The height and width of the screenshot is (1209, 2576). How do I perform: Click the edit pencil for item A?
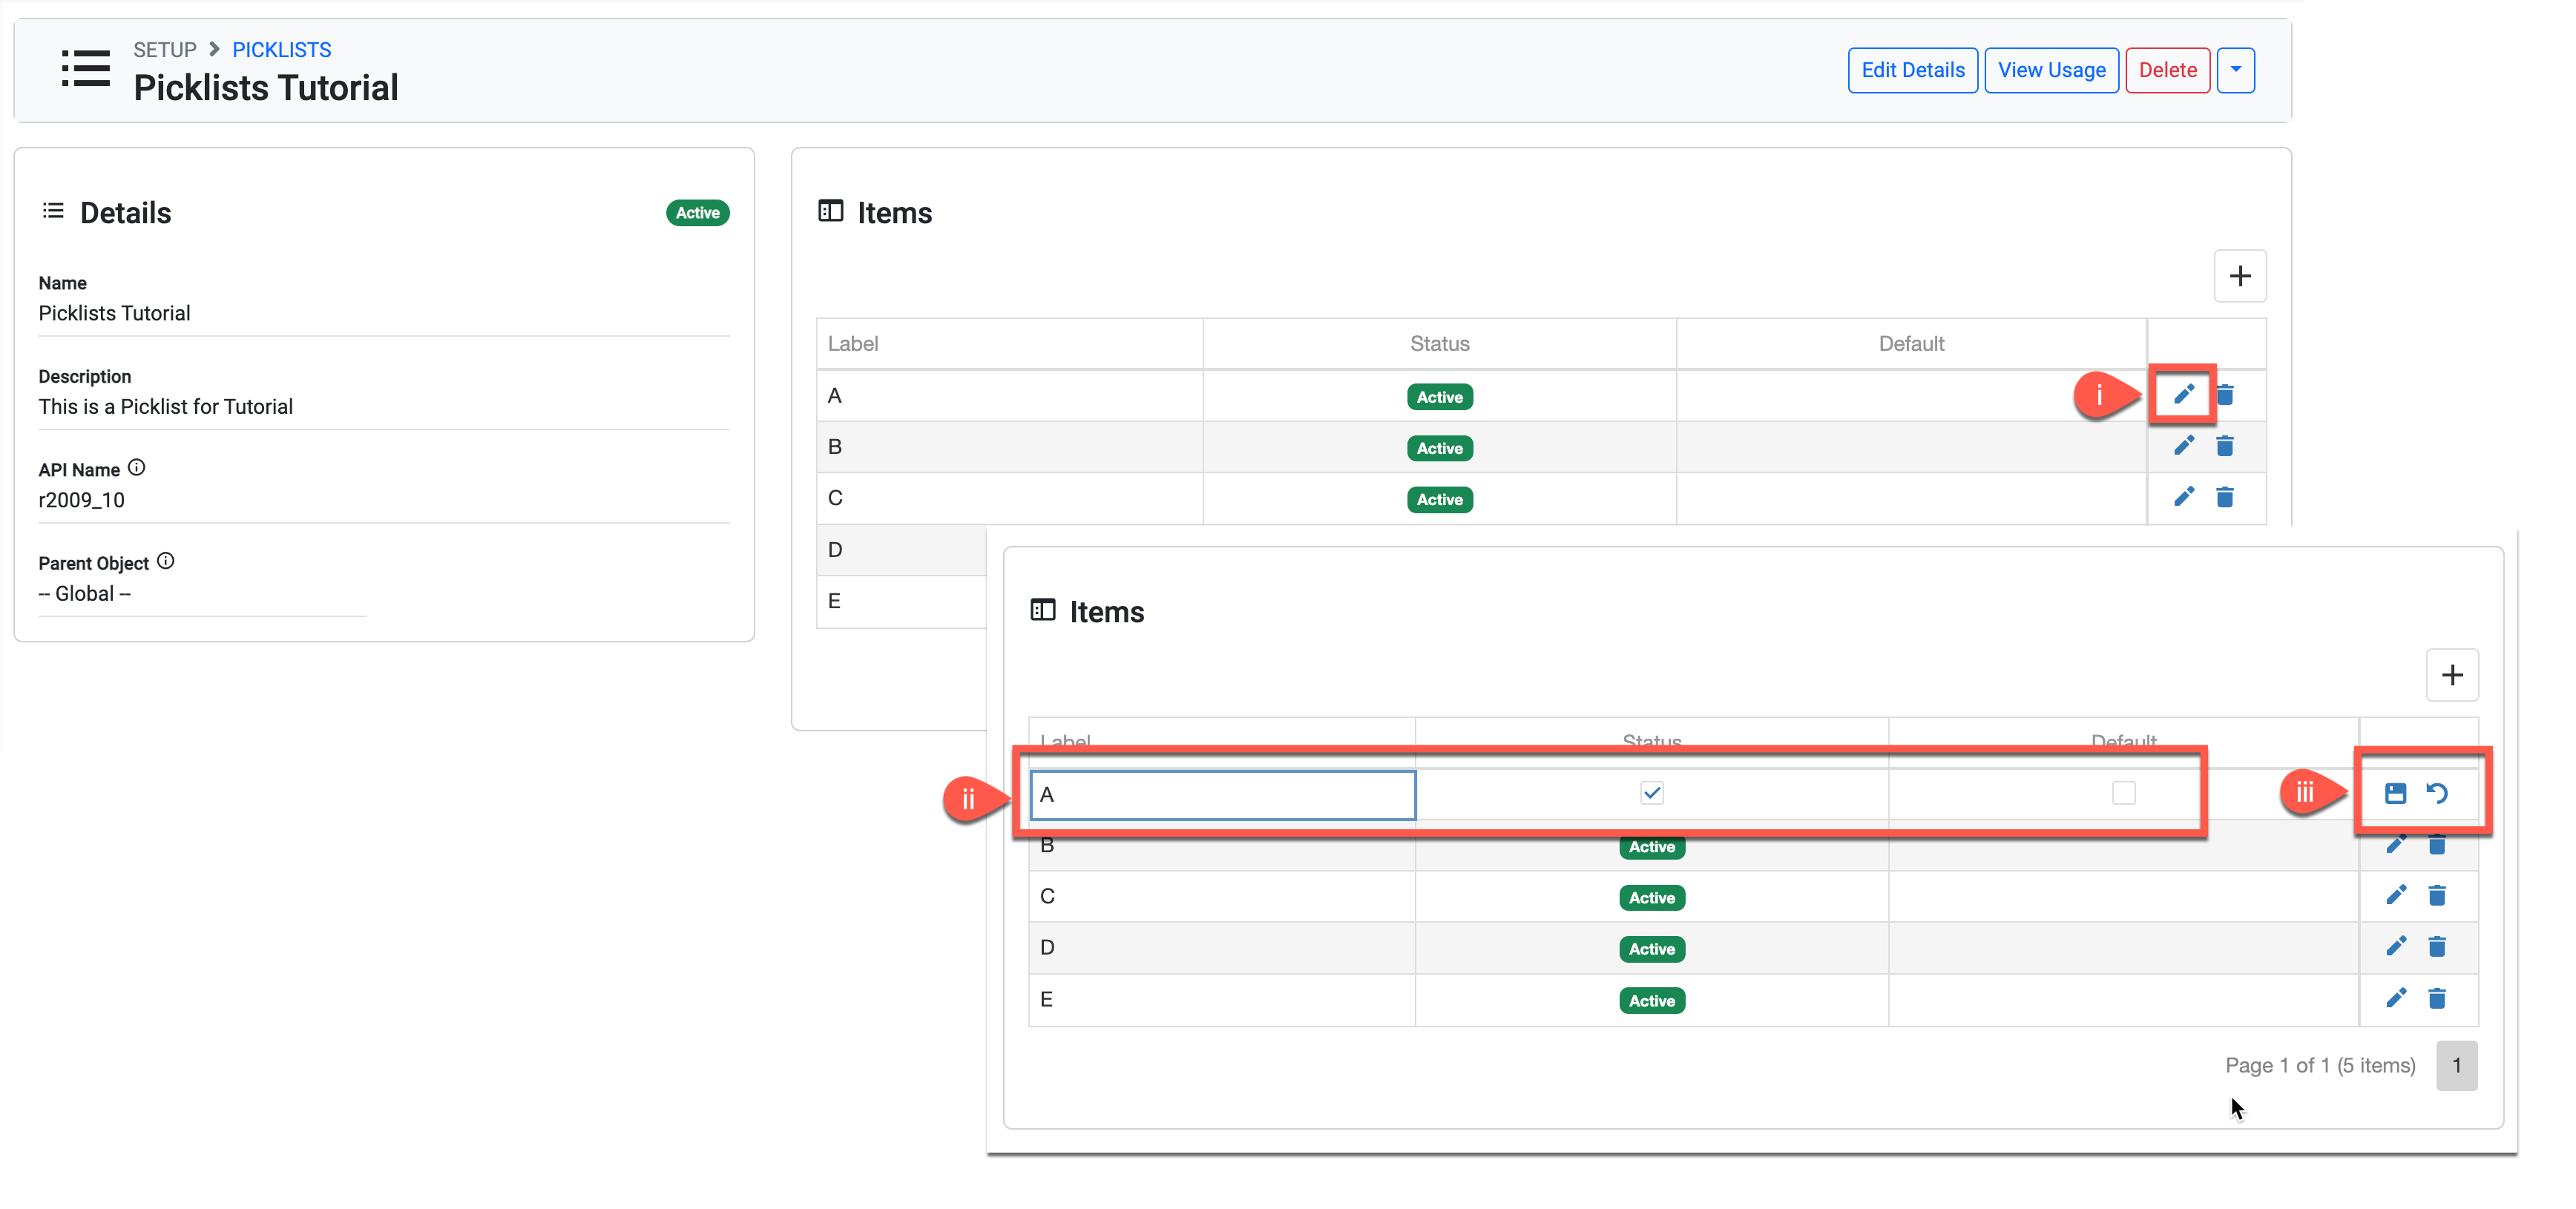point(2183,394)
